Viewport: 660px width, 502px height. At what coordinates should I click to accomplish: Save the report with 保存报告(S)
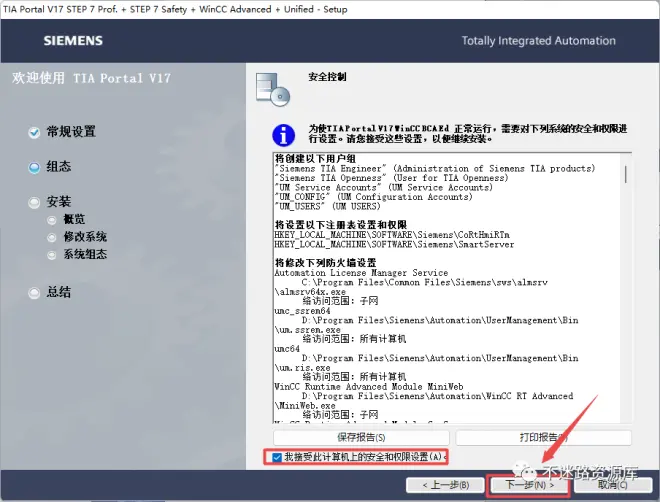point(361,438)
